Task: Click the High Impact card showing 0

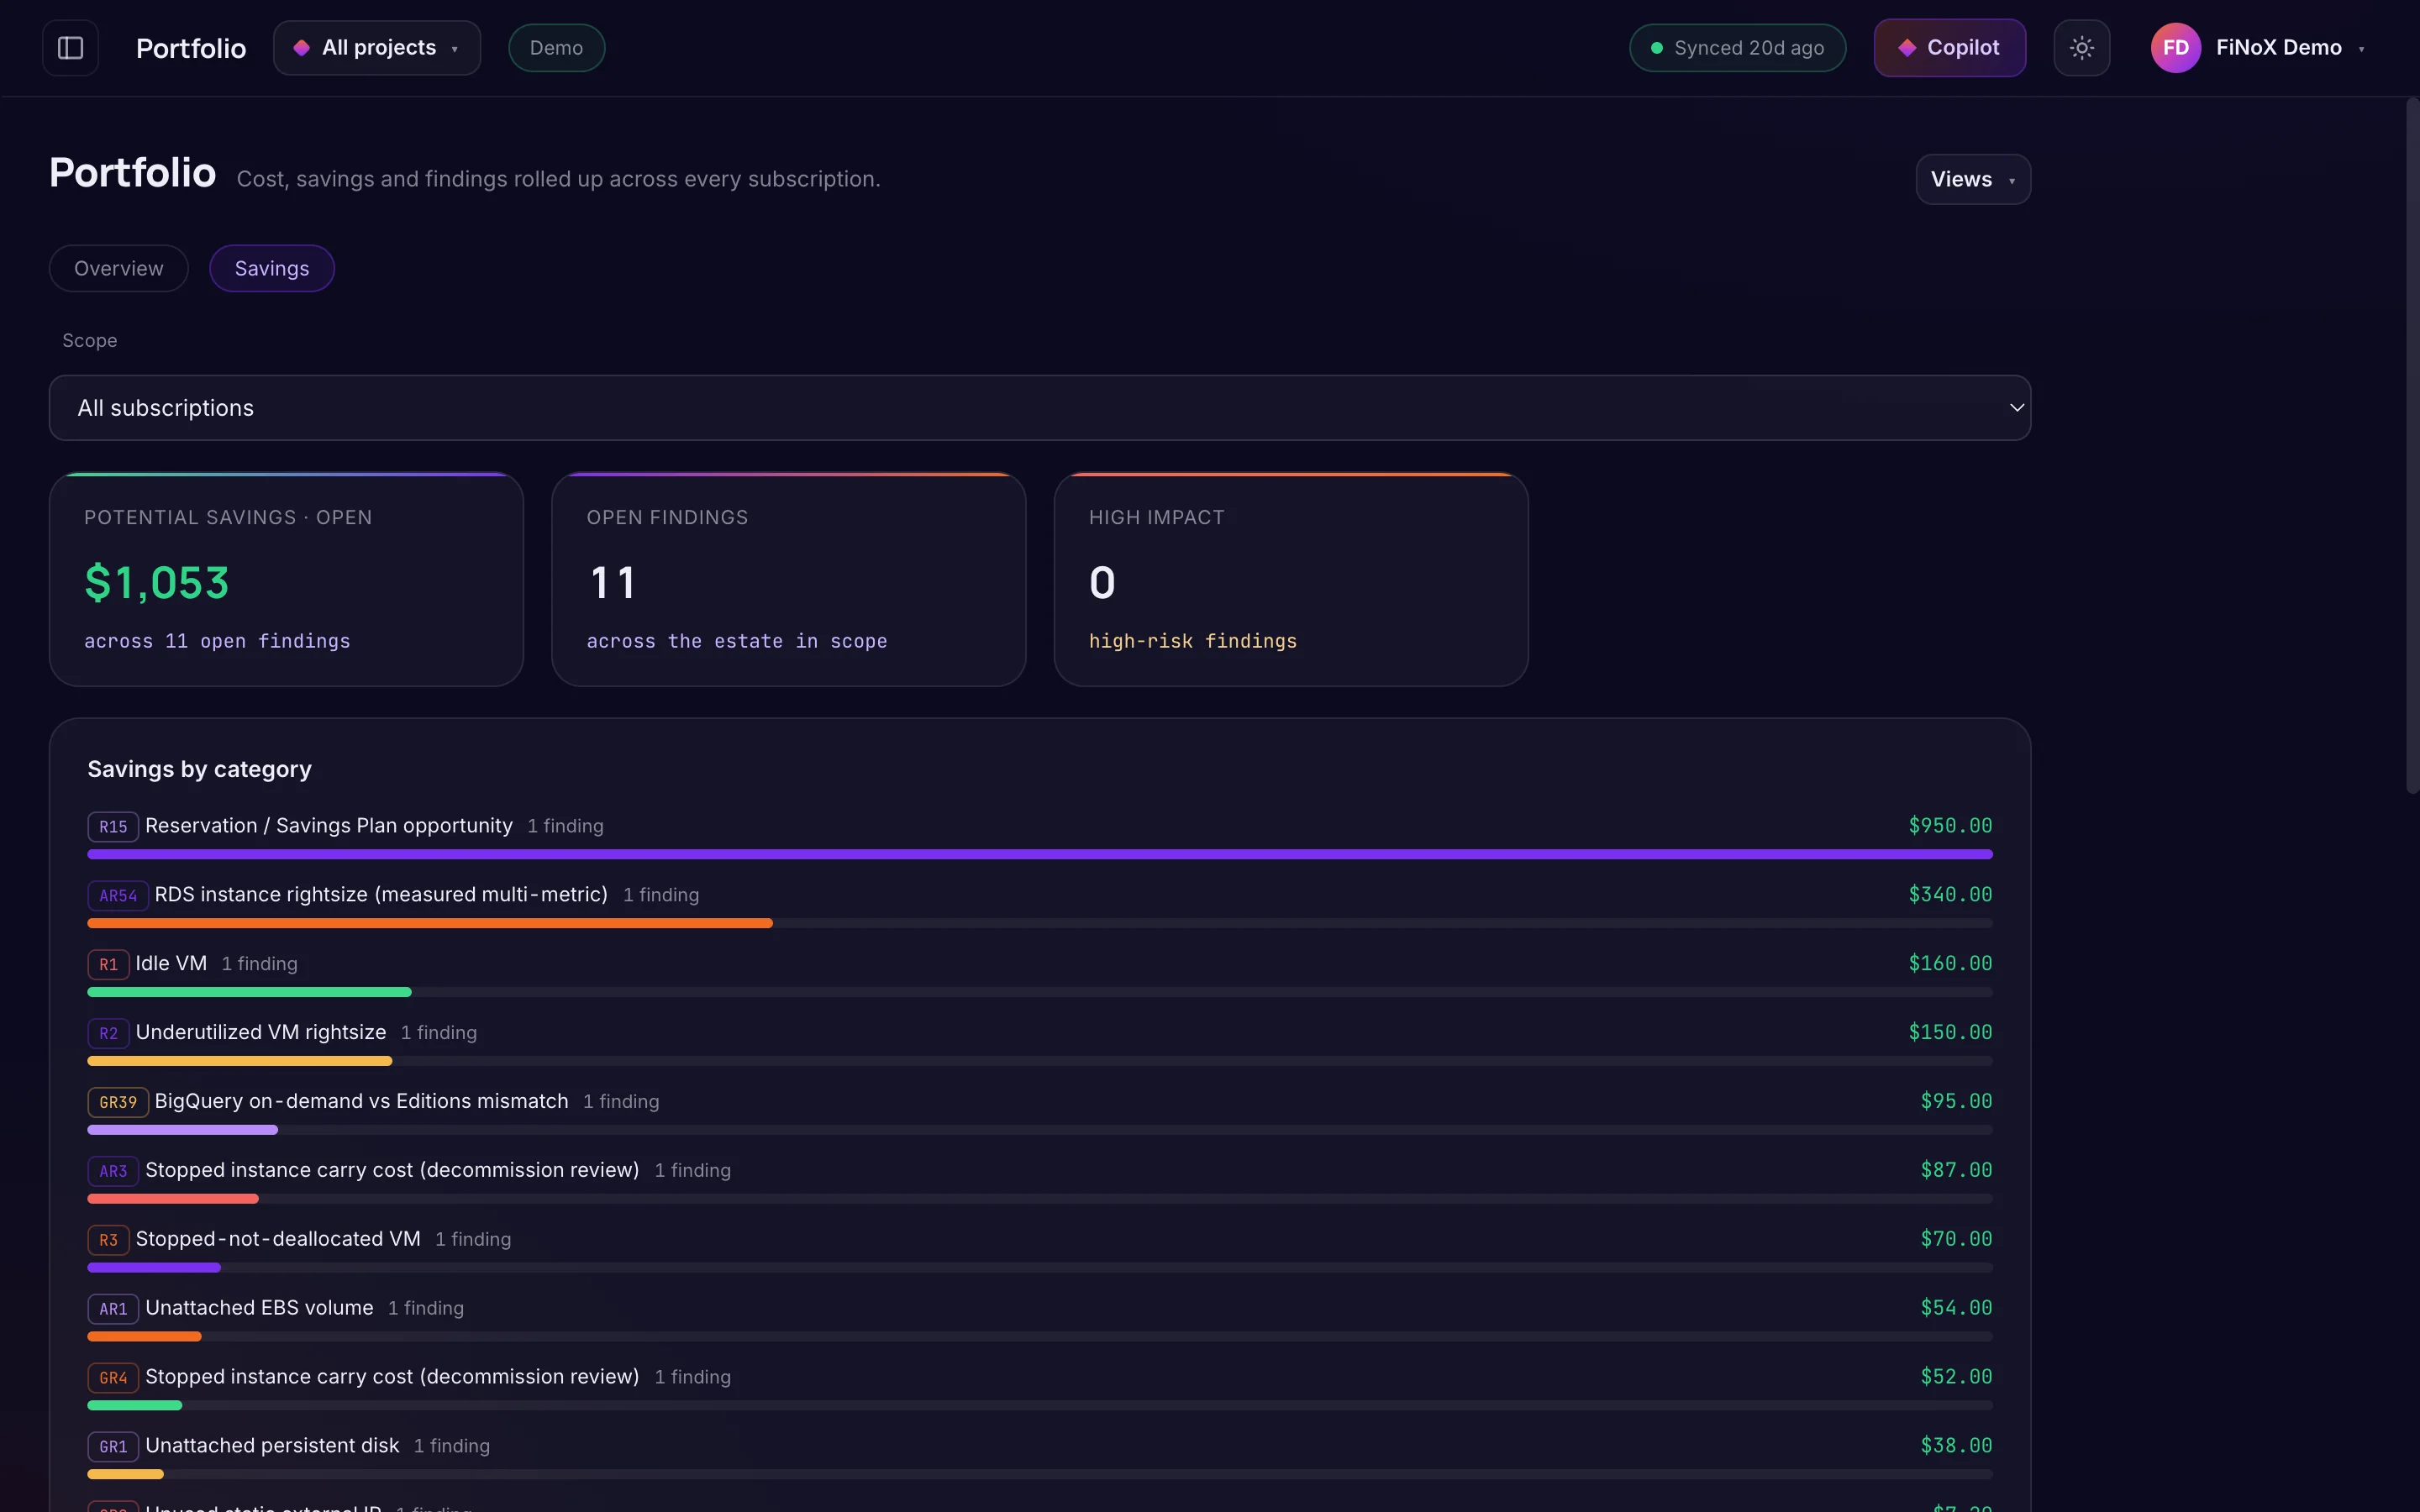Action: (1290, 580)
